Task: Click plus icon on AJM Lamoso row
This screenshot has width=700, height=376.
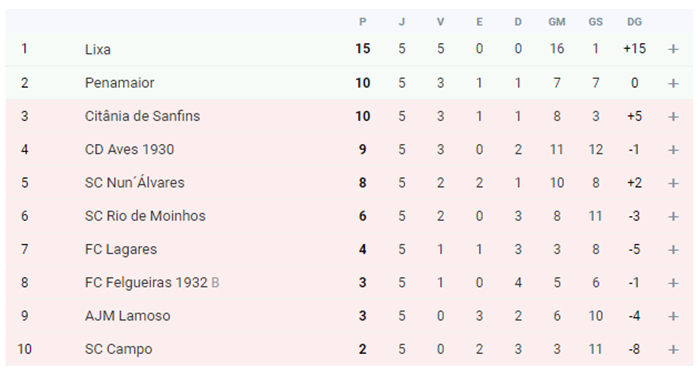Action: click(x=673, y=316)
